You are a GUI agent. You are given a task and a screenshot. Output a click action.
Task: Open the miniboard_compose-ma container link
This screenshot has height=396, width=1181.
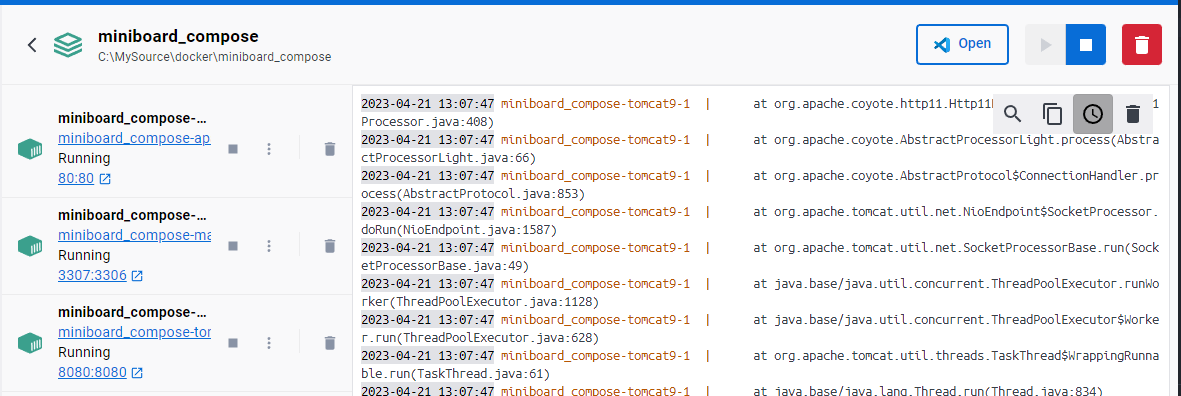click(134, 236)
